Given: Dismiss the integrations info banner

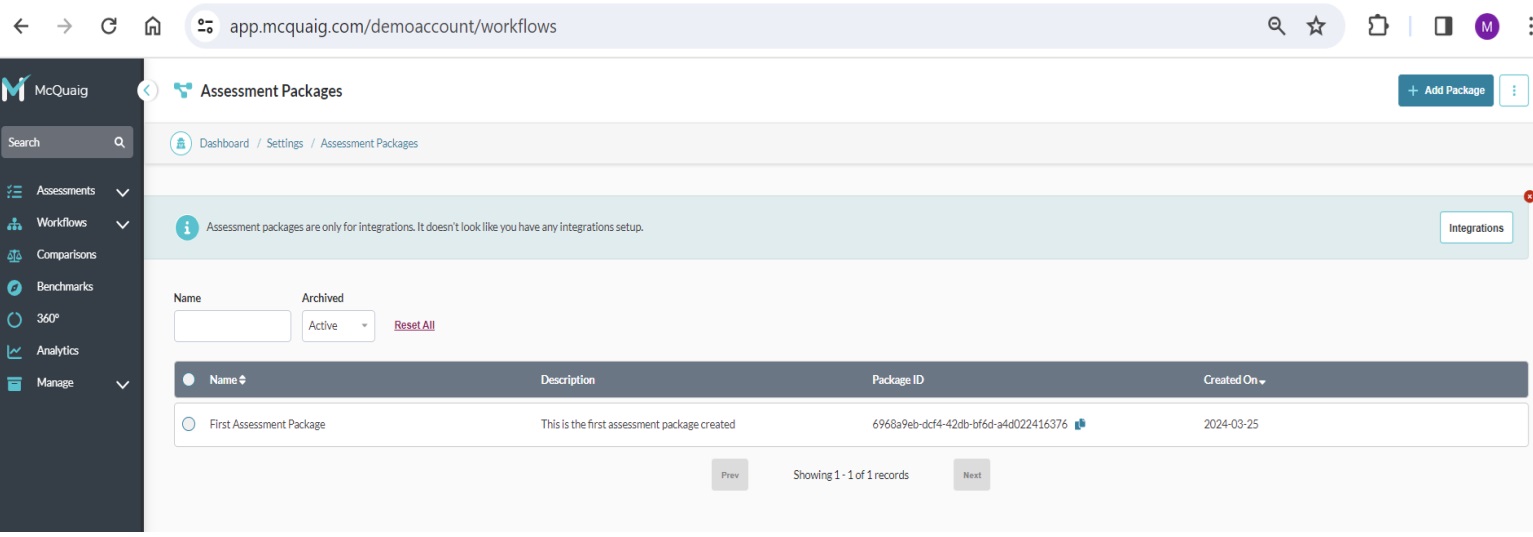Looking at the screenshot, I should pyautogui.click(x=1527, y=197).
